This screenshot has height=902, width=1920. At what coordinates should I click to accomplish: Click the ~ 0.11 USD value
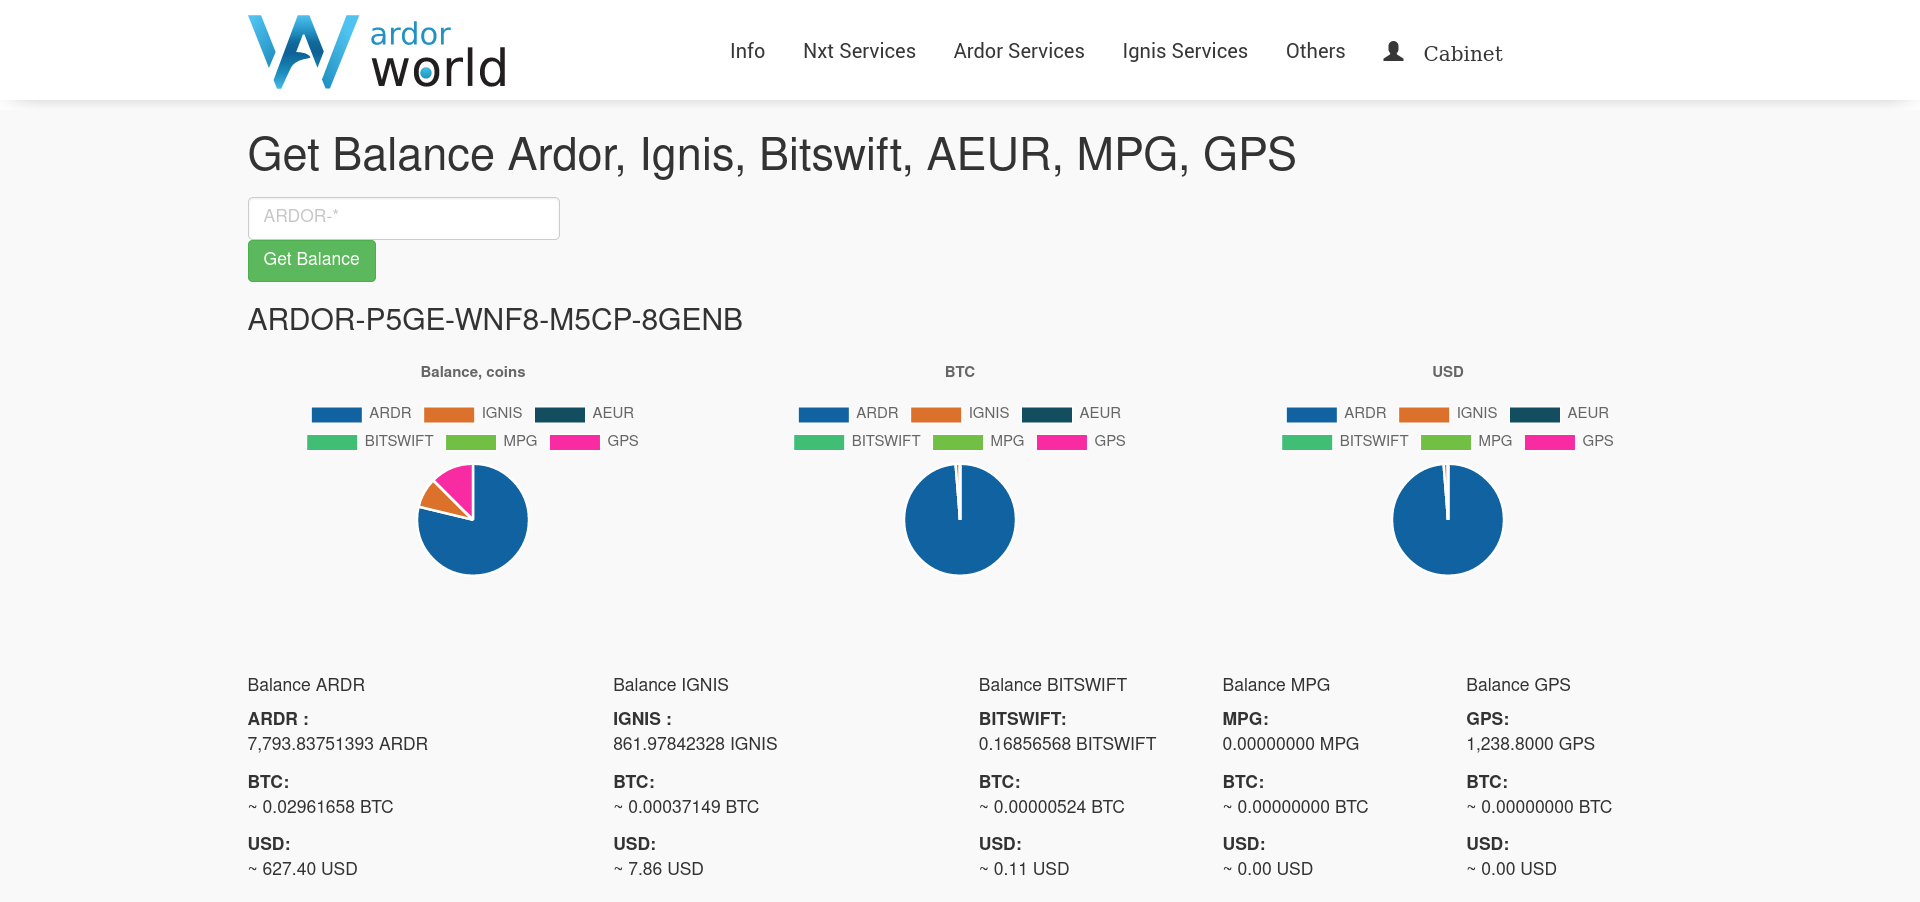(1024, 869)
